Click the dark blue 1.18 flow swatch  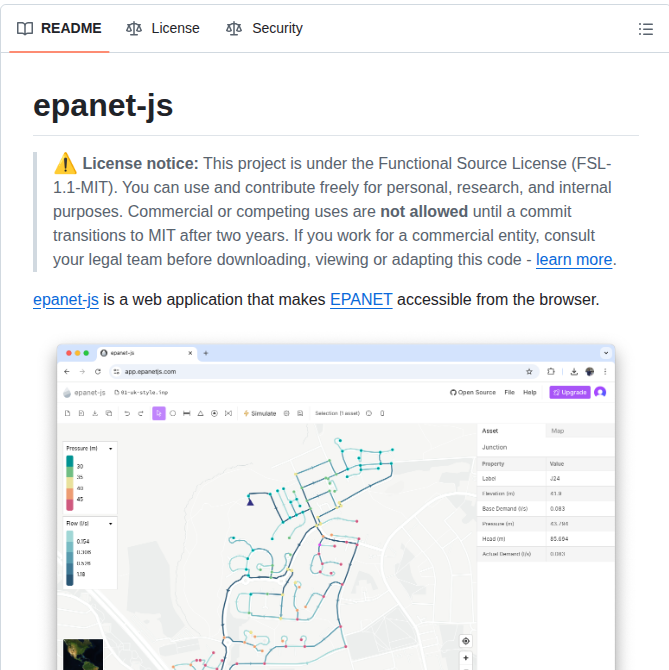(70, 580)
